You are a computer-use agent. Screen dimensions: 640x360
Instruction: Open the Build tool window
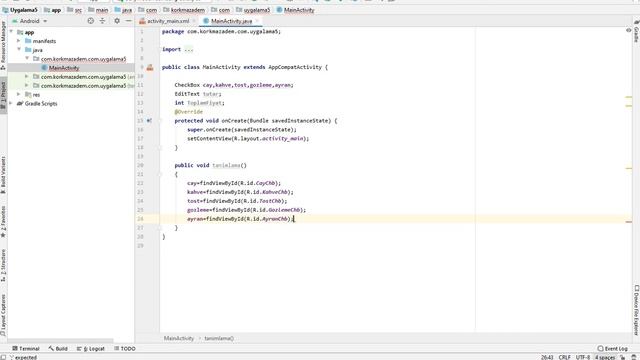click(58, 349)
